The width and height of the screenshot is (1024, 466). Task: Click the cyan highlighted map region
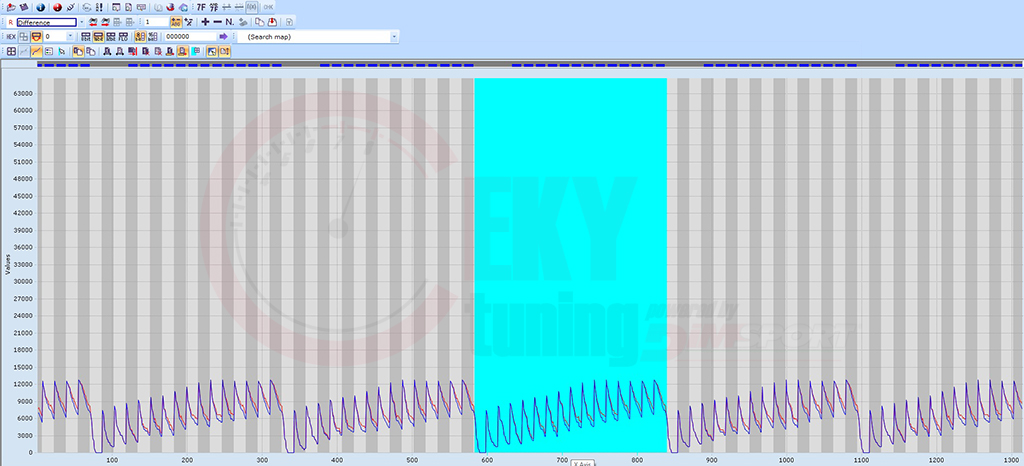pyautogui.click(x=570, y=265)
